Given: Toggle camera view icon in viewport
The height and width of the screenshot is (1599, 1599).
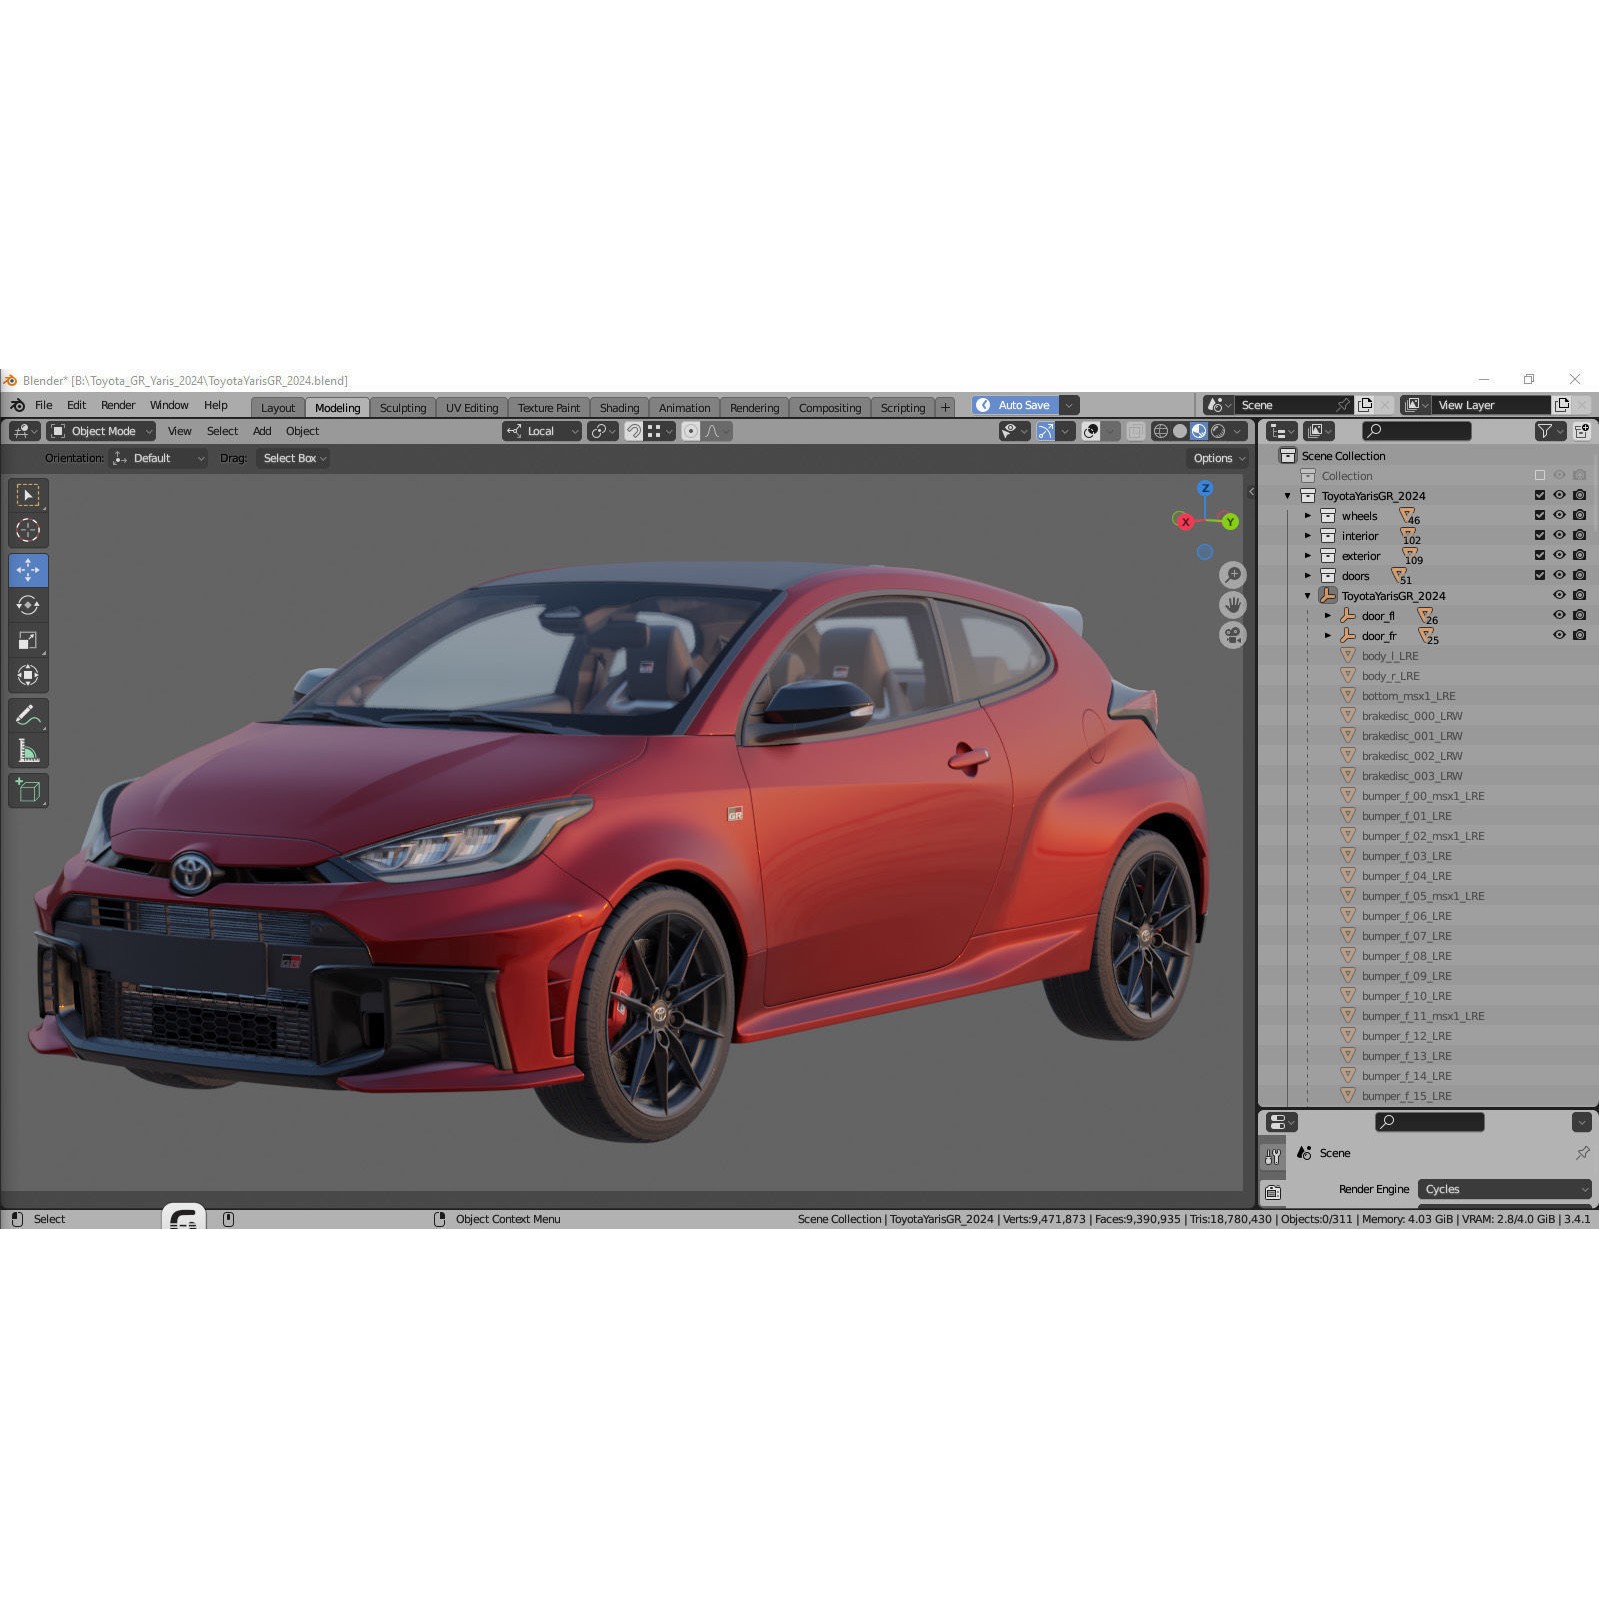Looking at the screenshot, I should point(1233,635).
